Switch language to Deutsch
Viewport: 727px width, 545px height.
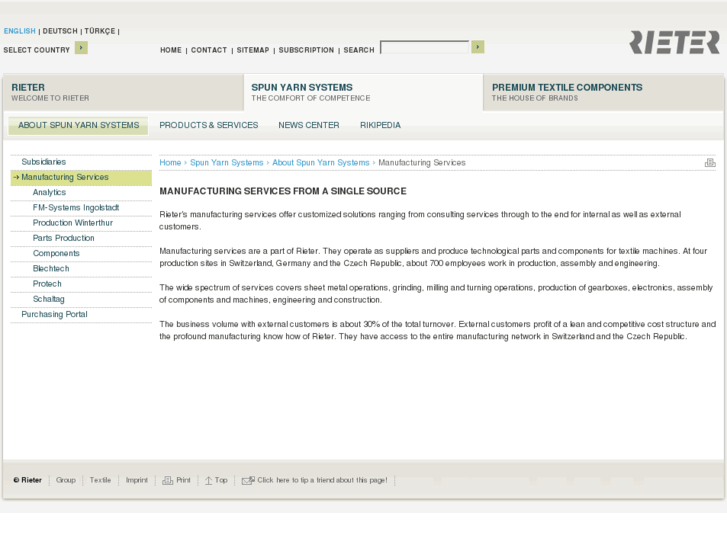pyautogui.click(x=60, y=31)
